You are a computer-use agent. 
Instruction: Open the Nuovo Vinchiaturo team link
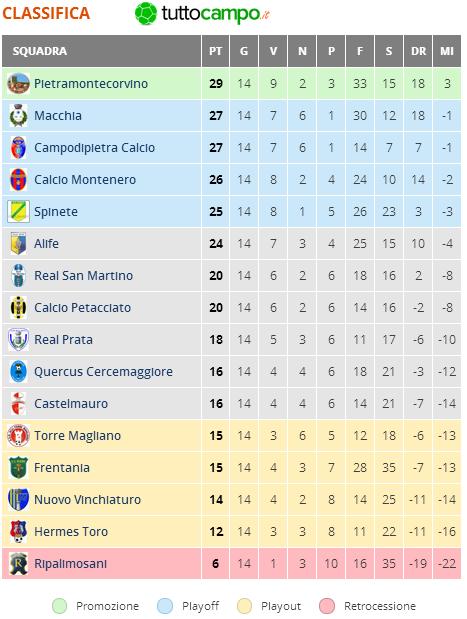click(x=87, y=499)
